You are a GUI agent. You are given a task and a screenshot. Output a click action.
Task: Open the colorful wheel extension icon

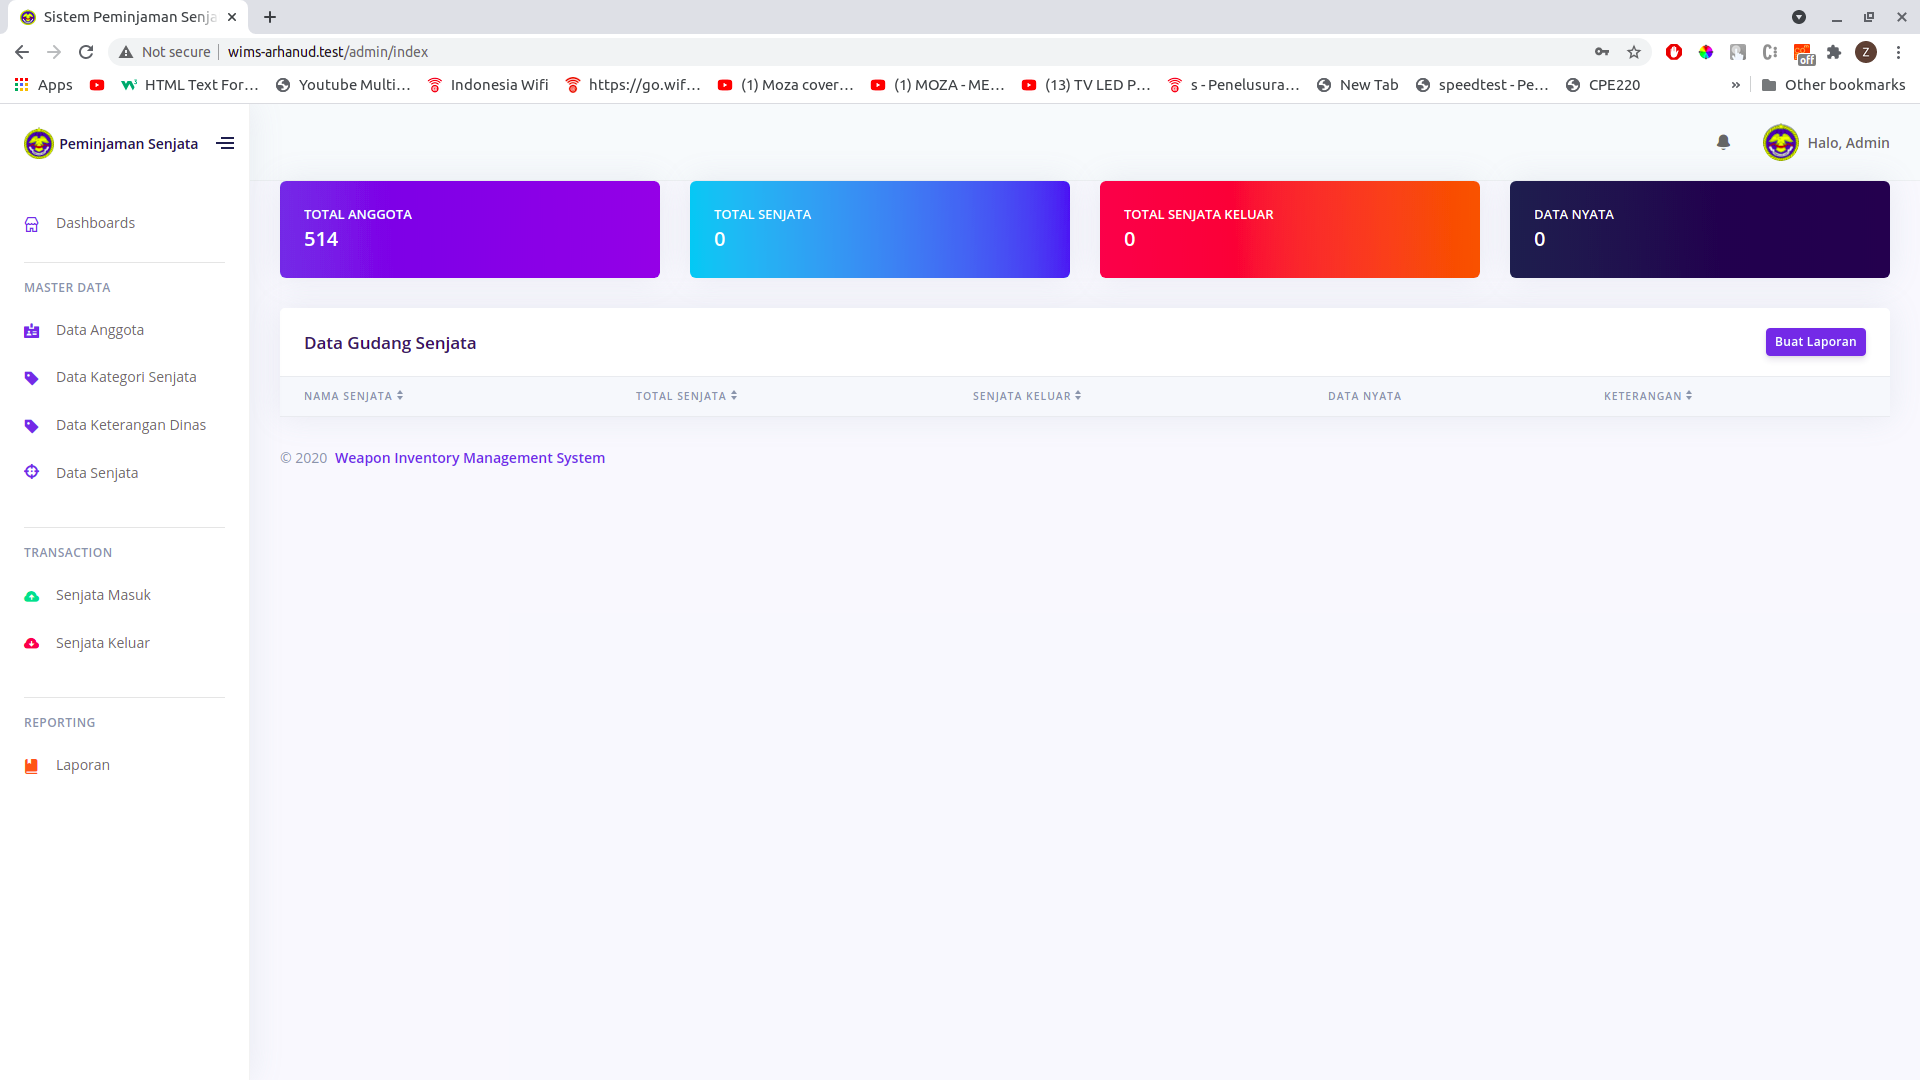coord(1706,52)
